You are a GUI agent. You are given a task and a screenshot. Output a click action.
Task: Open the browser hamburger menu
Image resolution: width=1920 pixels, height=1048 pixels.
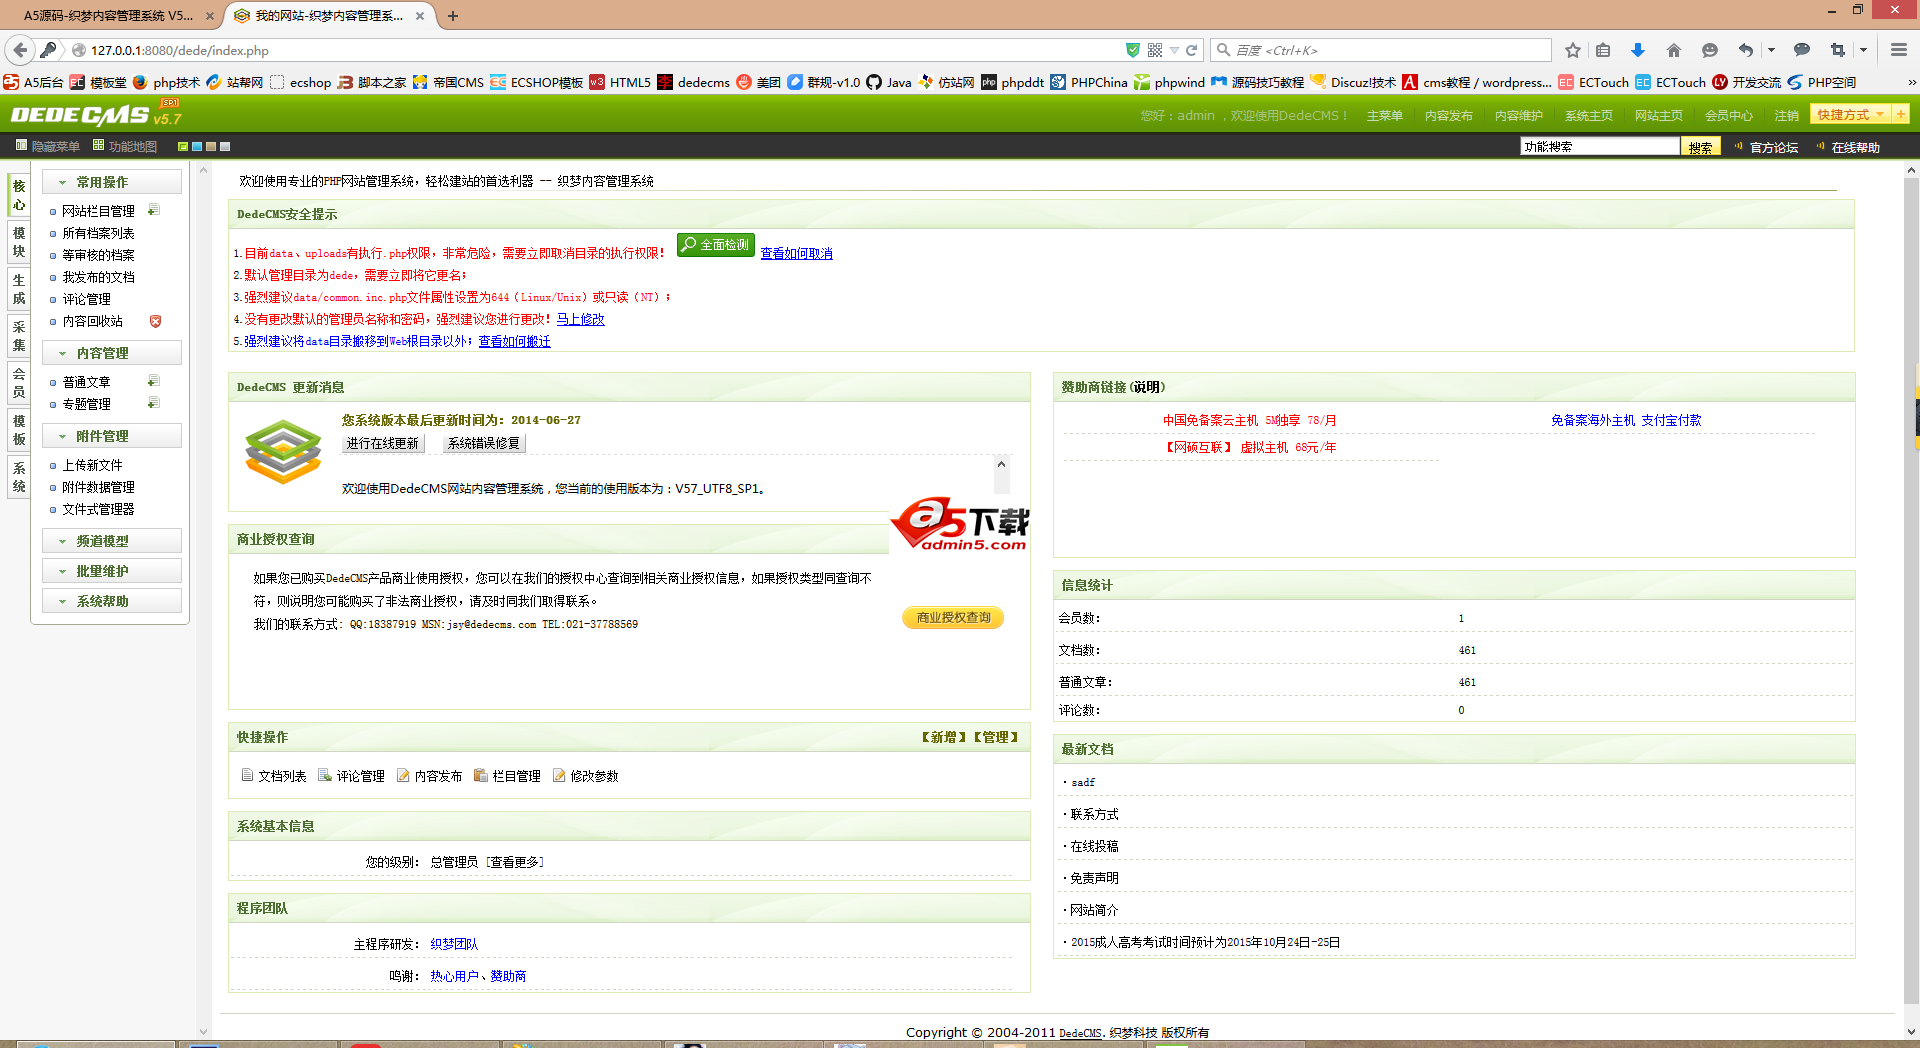click(x=1899, y=50)
